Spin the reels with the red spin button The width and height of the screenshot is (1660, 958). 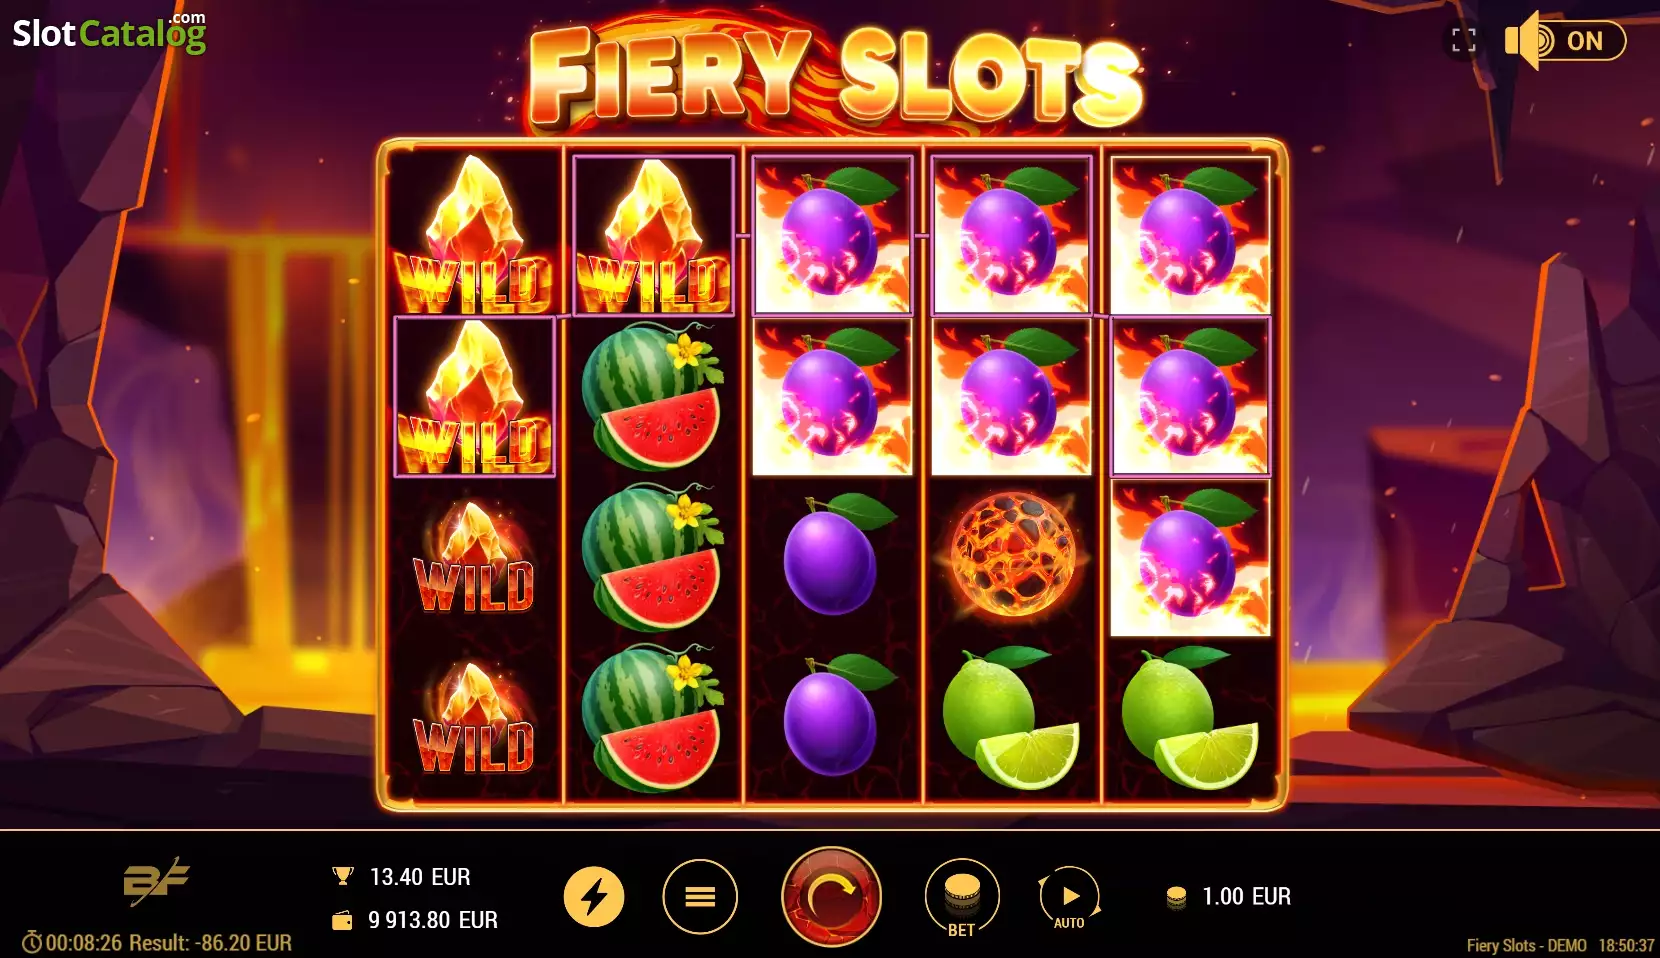point(831,897)
